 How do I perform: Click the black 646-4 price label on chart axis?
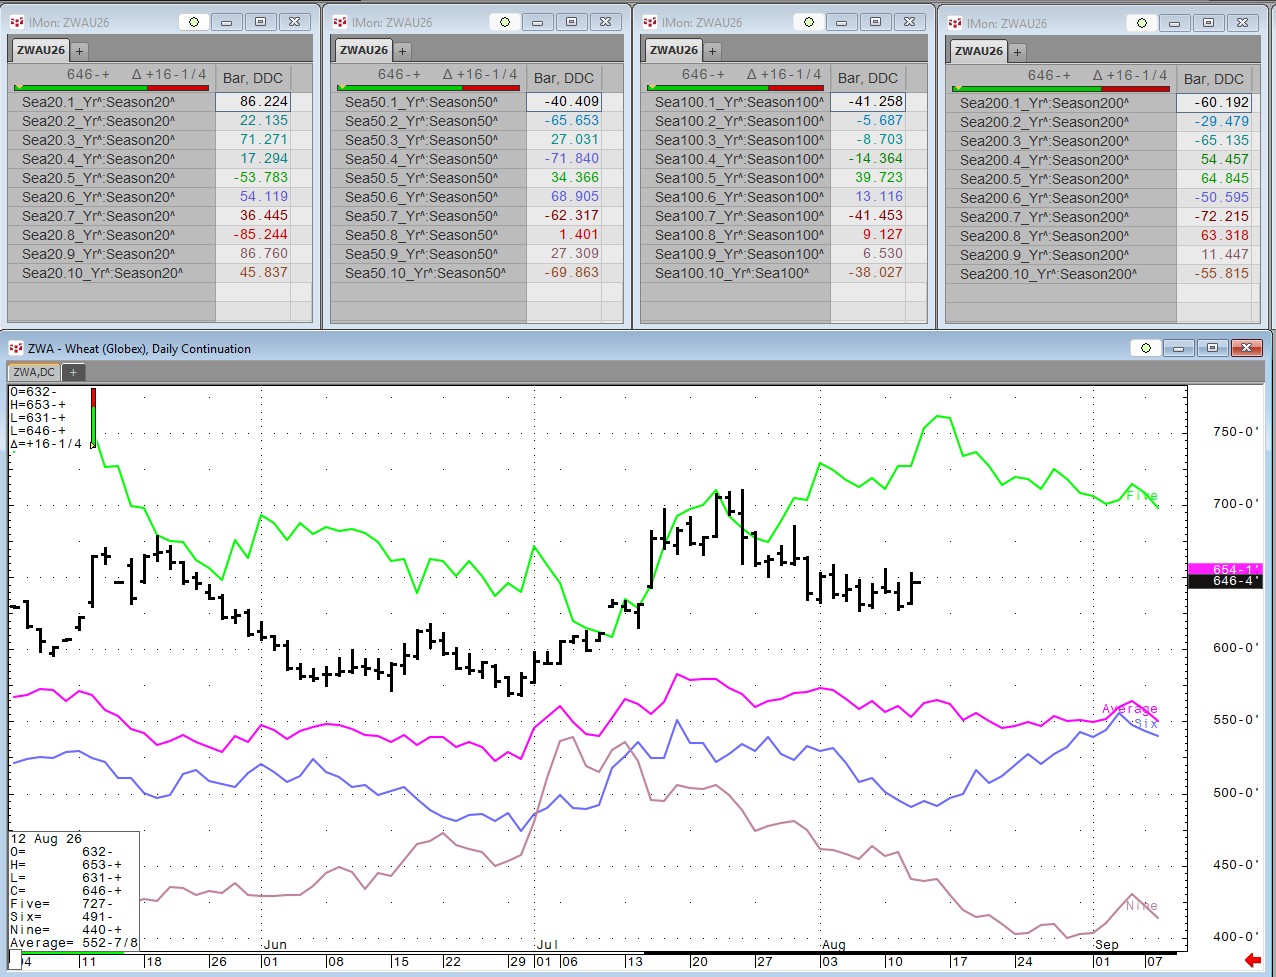1225,581
